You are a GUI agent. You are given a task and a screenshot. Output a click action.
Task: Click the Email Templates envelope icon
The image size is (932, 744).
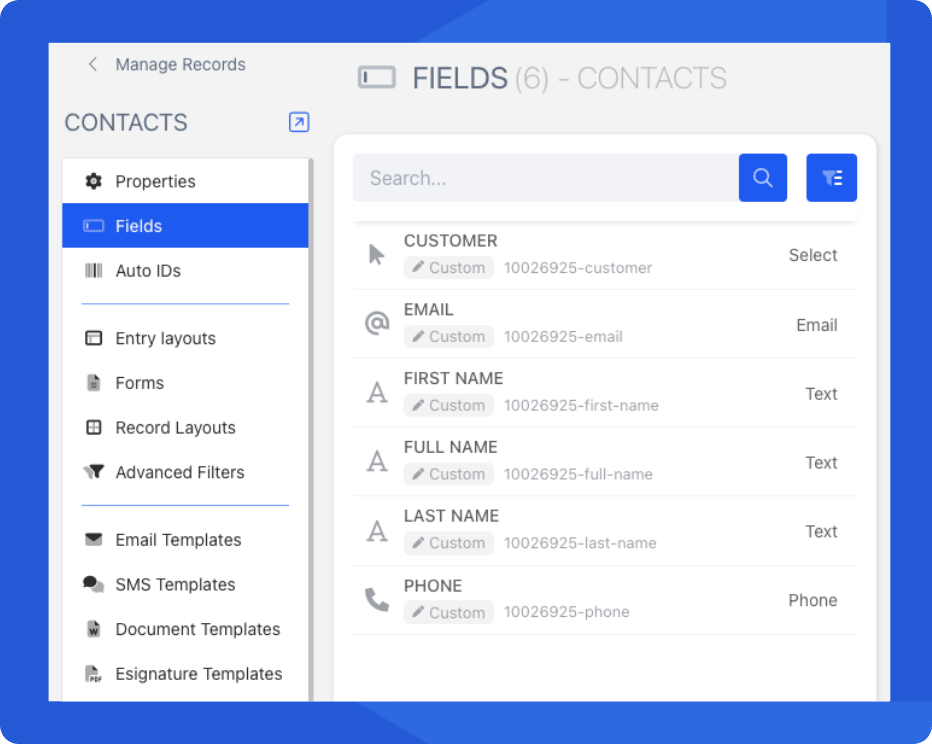click(93, 539)
